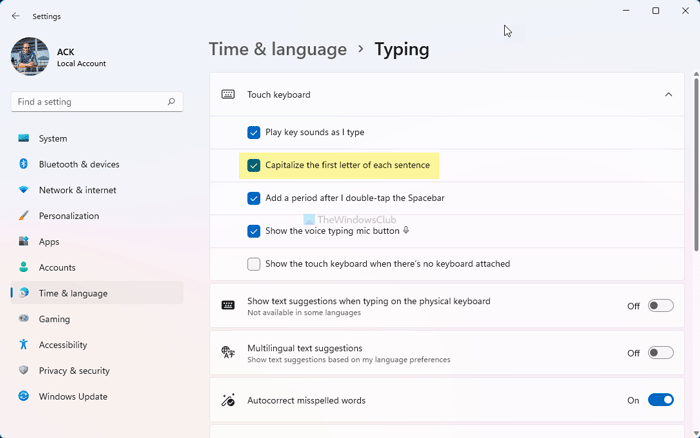Screen dimensions: 700x438
Task: Click the Bluetooth & devices icon
Action: click(x=23, y=164)
